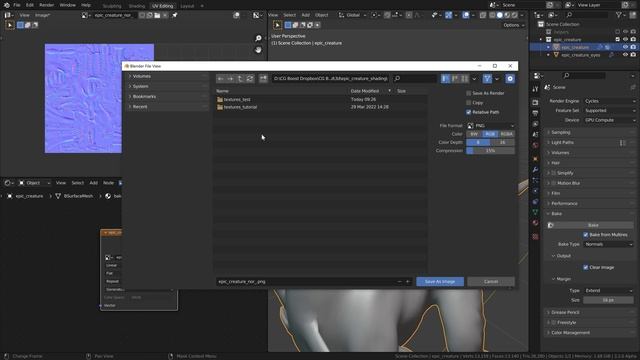The image size is (640, 360).
Task: Enable the Copy checkbox
Action: [x=469, y=102]
